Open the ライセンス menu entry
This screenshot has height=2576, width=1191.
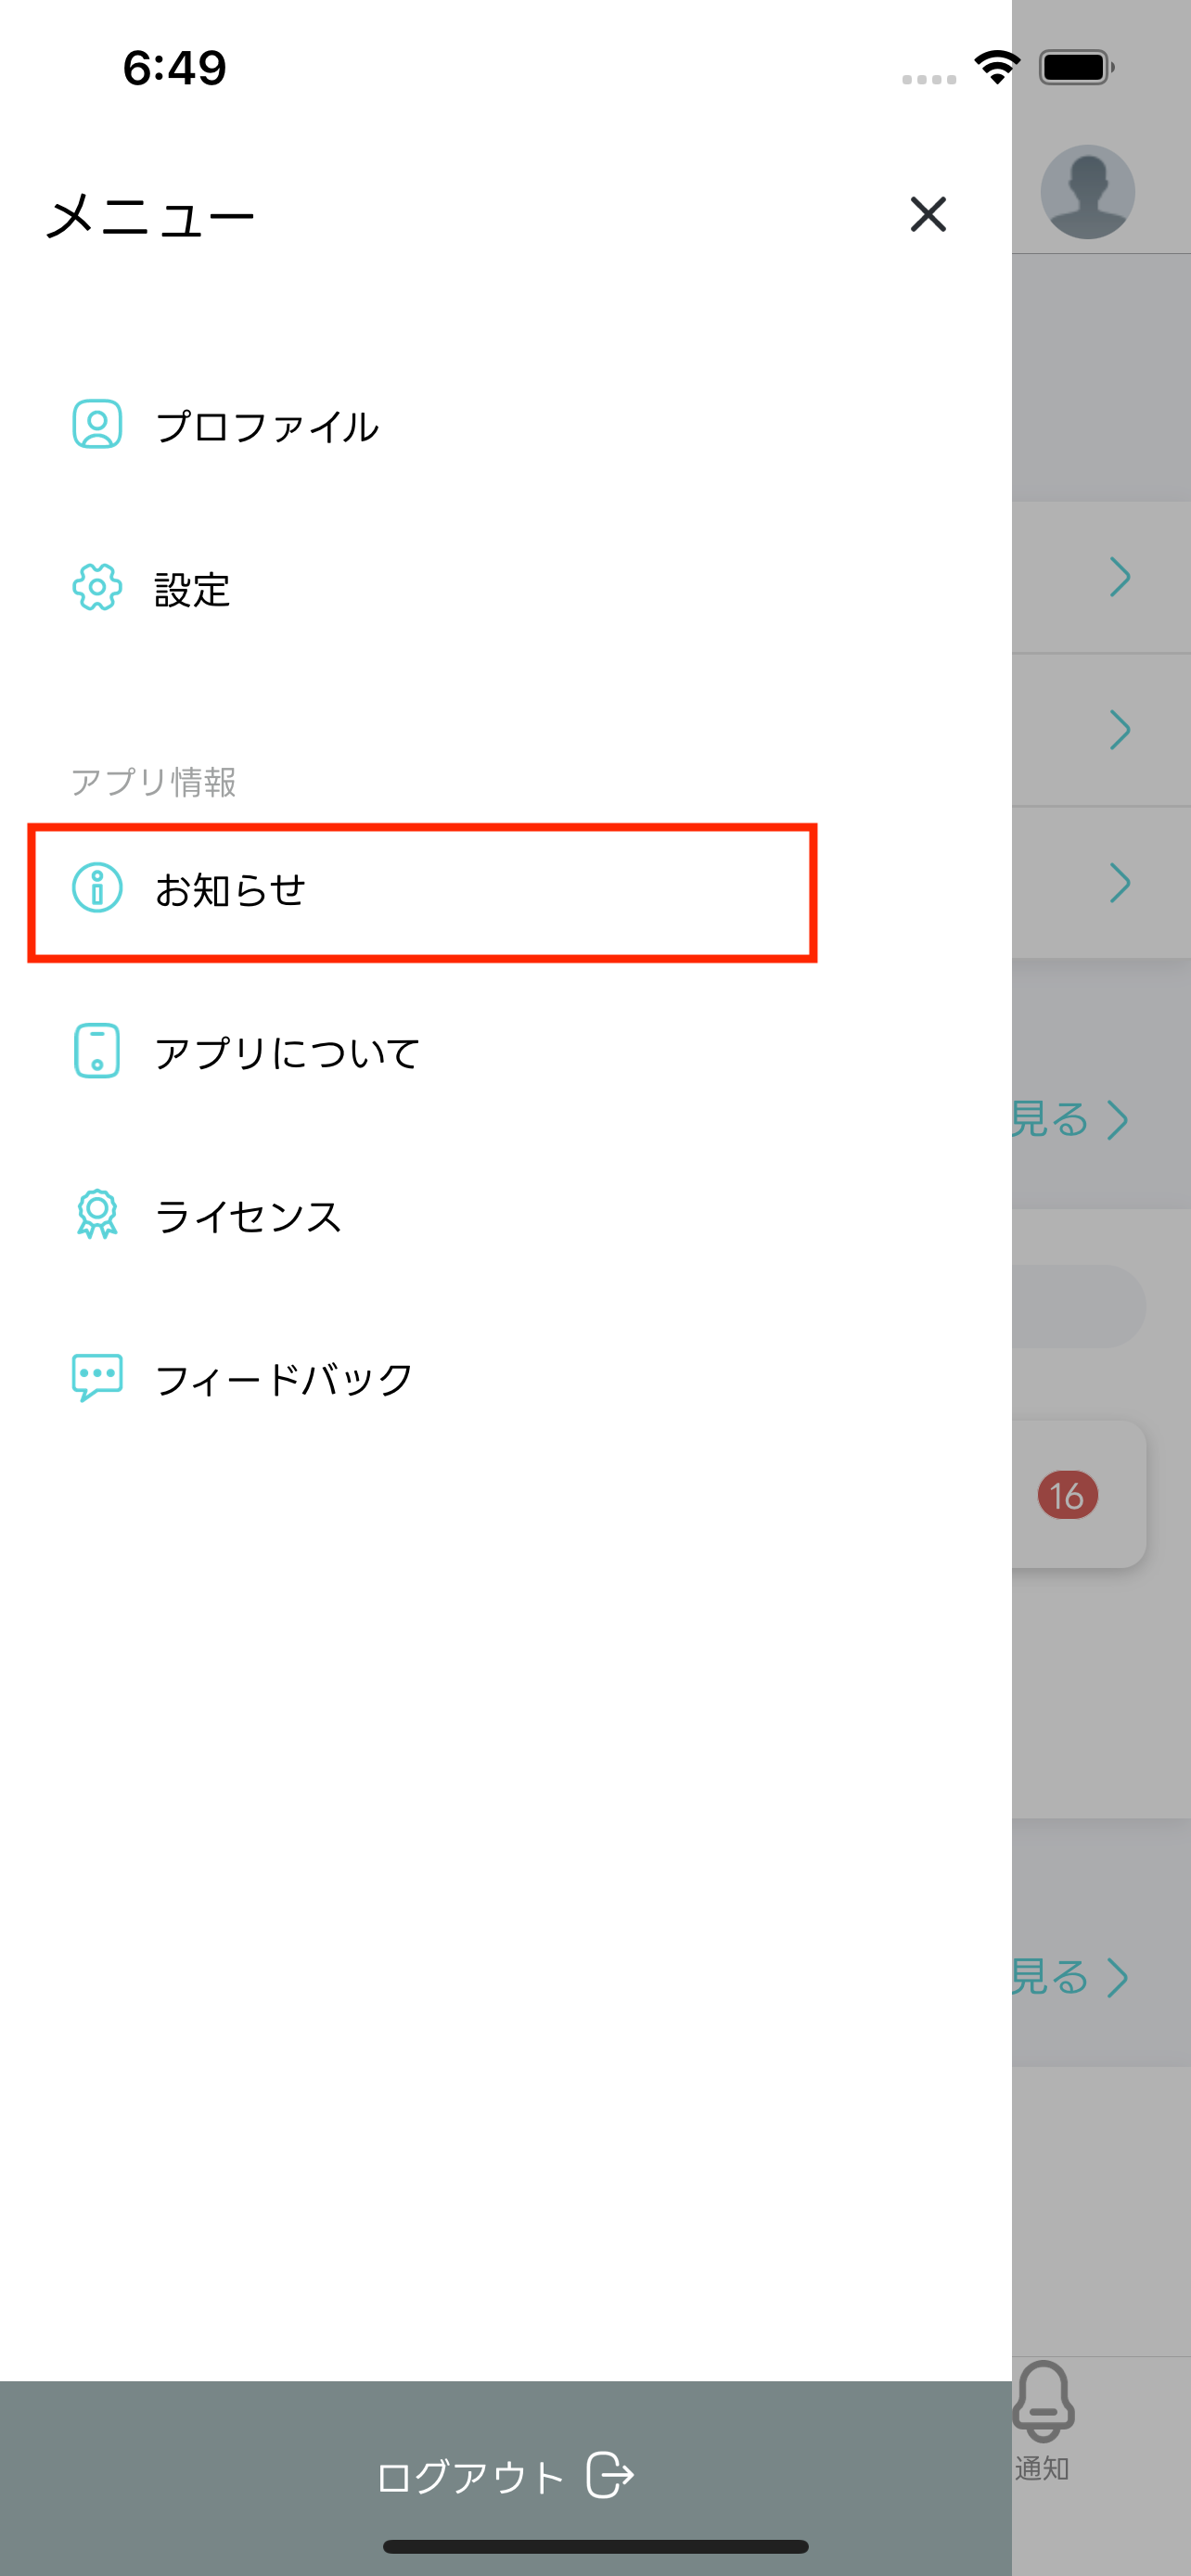(248, 1216)
